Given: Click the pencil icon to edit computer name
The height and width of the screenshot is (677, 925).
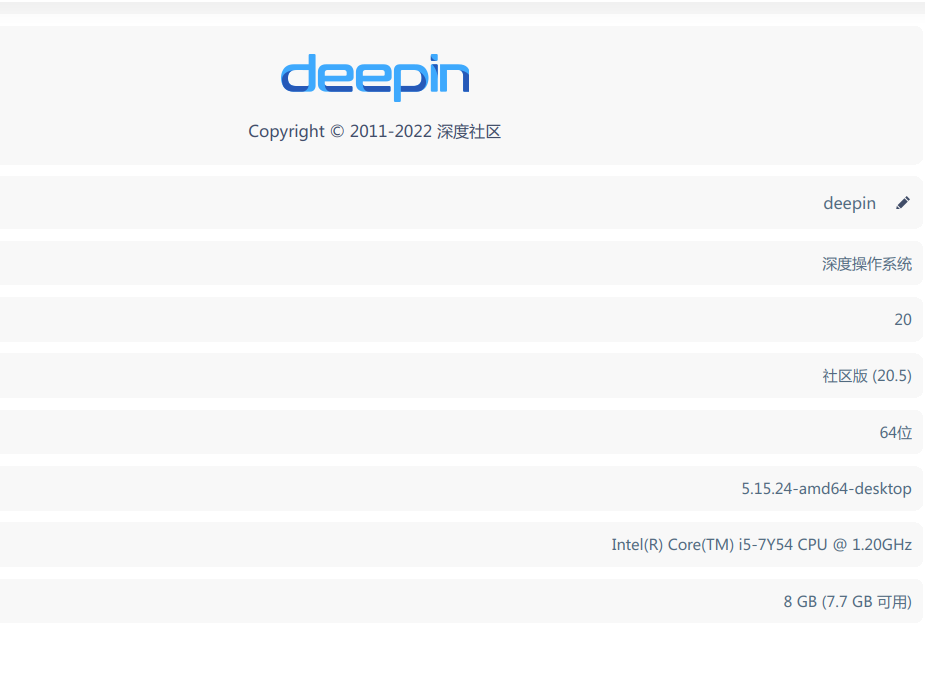Looking at the screenshot, I should [903, 203].
